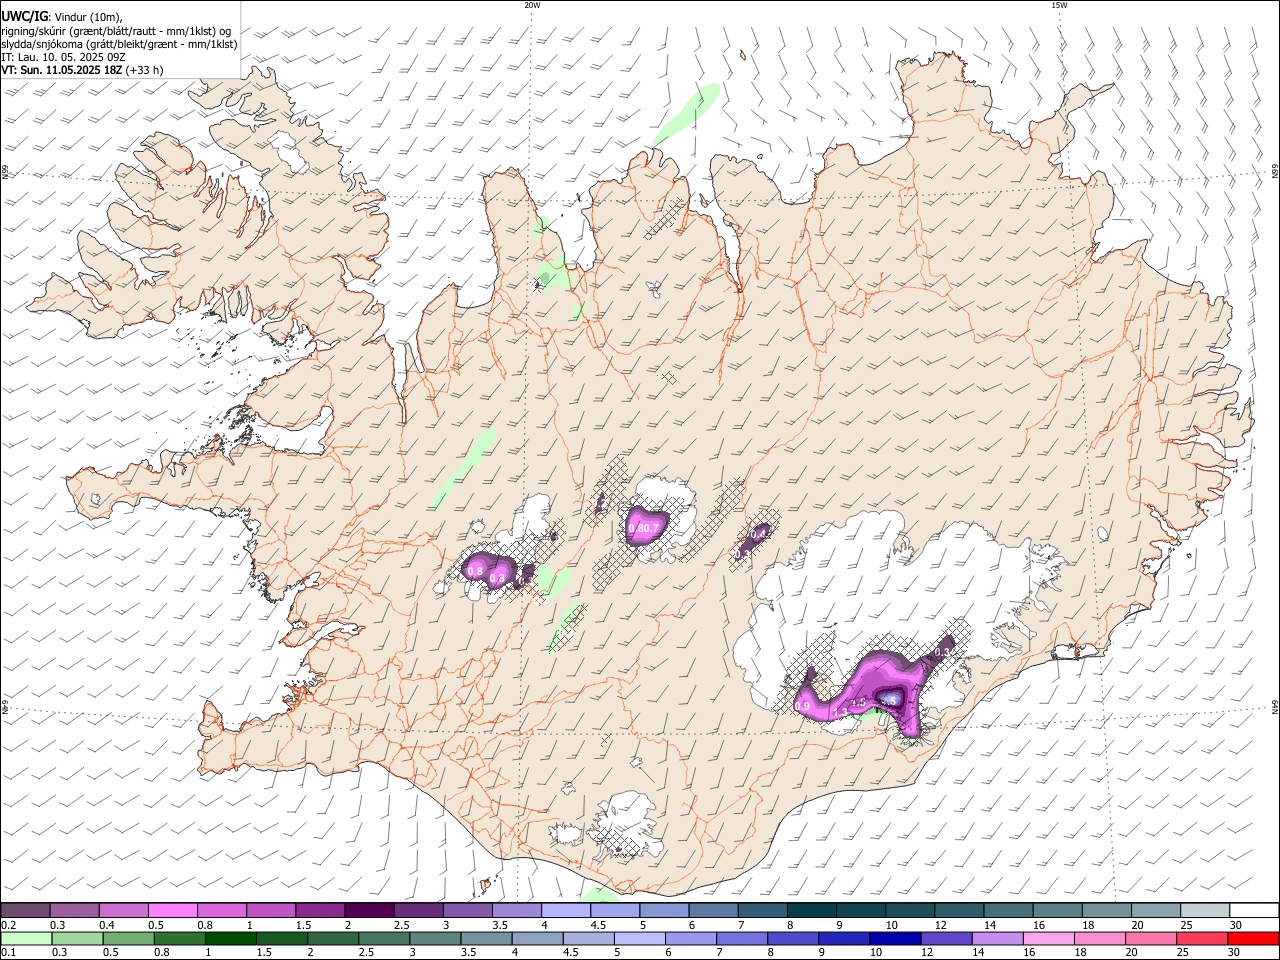This screenshot has width=1280, height=960.
Task: Pick snow scale swatch between 8 and 9
Action: point(811,910)
